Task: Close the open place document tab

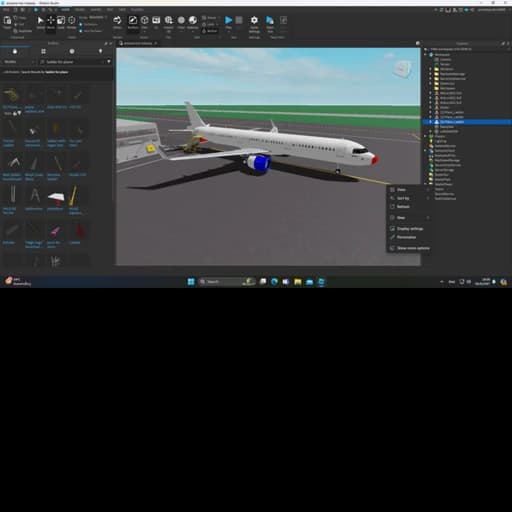Action: [156, 43]
